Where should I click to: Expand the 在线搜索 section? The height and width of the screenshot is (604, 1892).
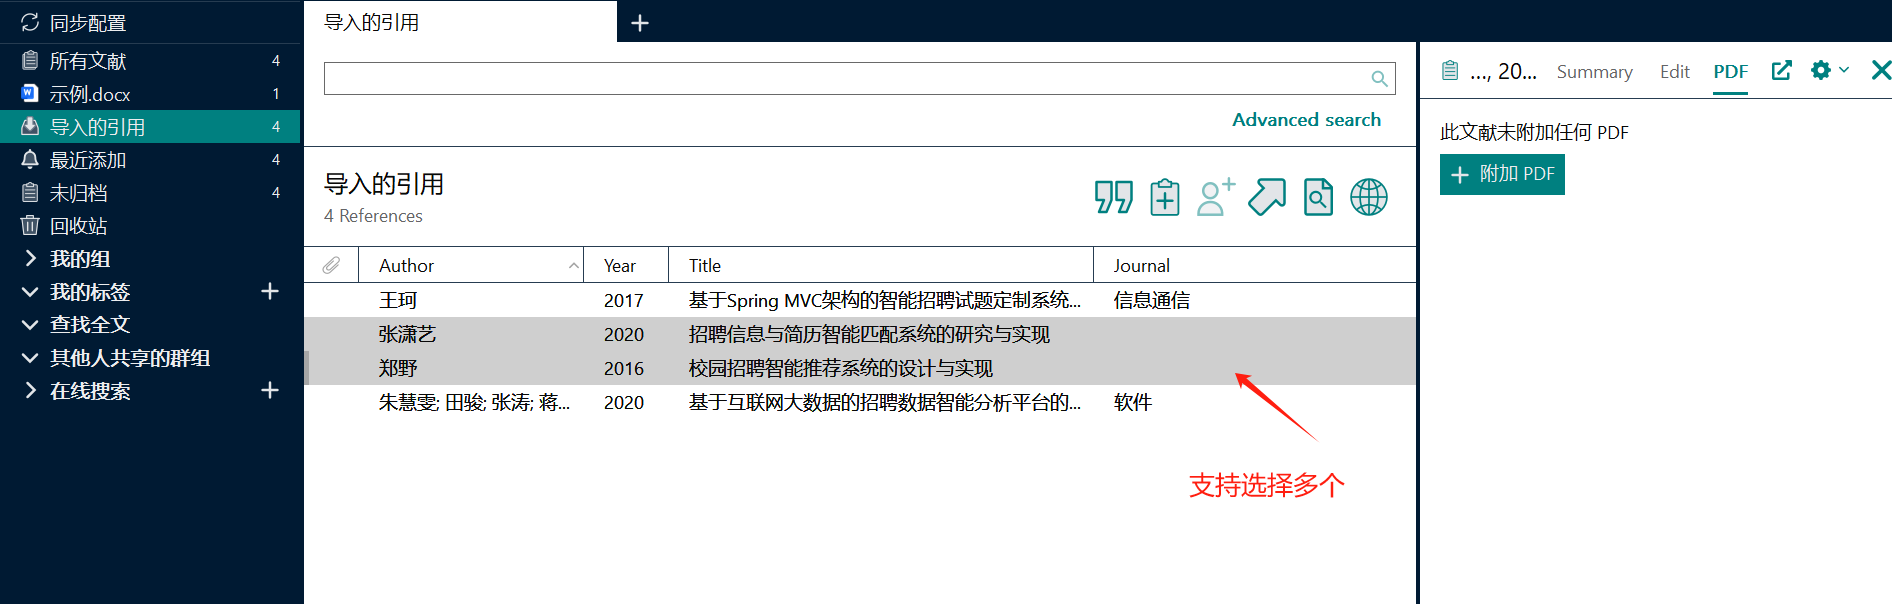point(30,391)
